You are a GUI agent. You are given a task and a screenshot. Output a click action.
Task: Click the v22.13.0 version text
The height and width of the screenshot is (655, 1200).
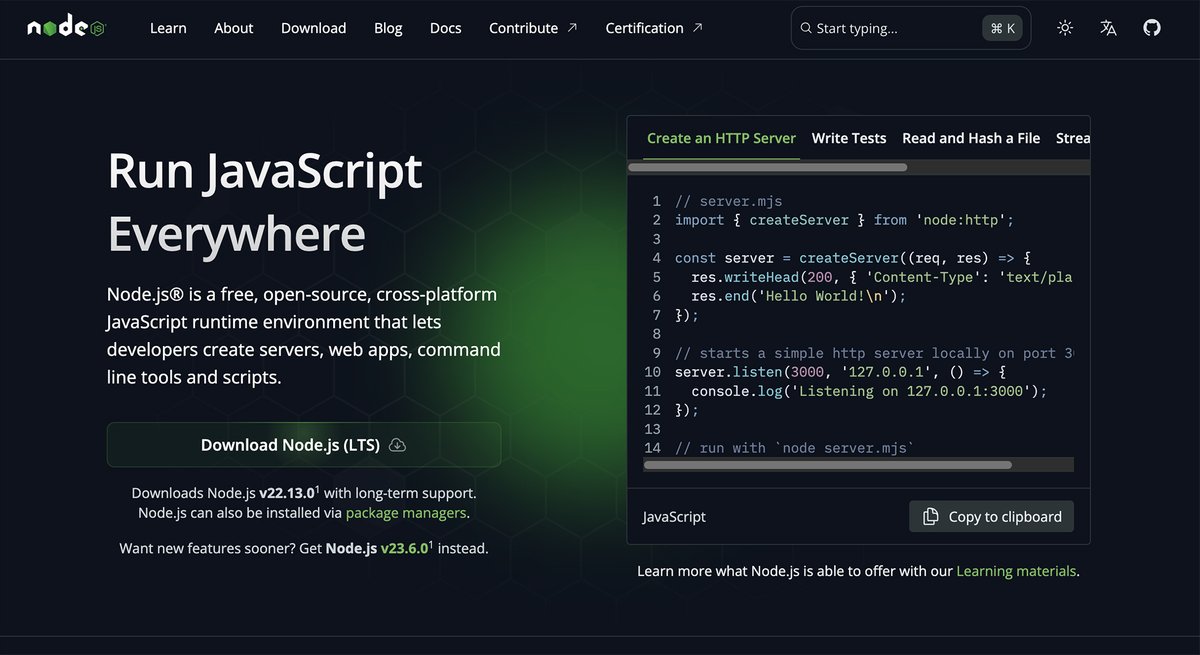287,493
